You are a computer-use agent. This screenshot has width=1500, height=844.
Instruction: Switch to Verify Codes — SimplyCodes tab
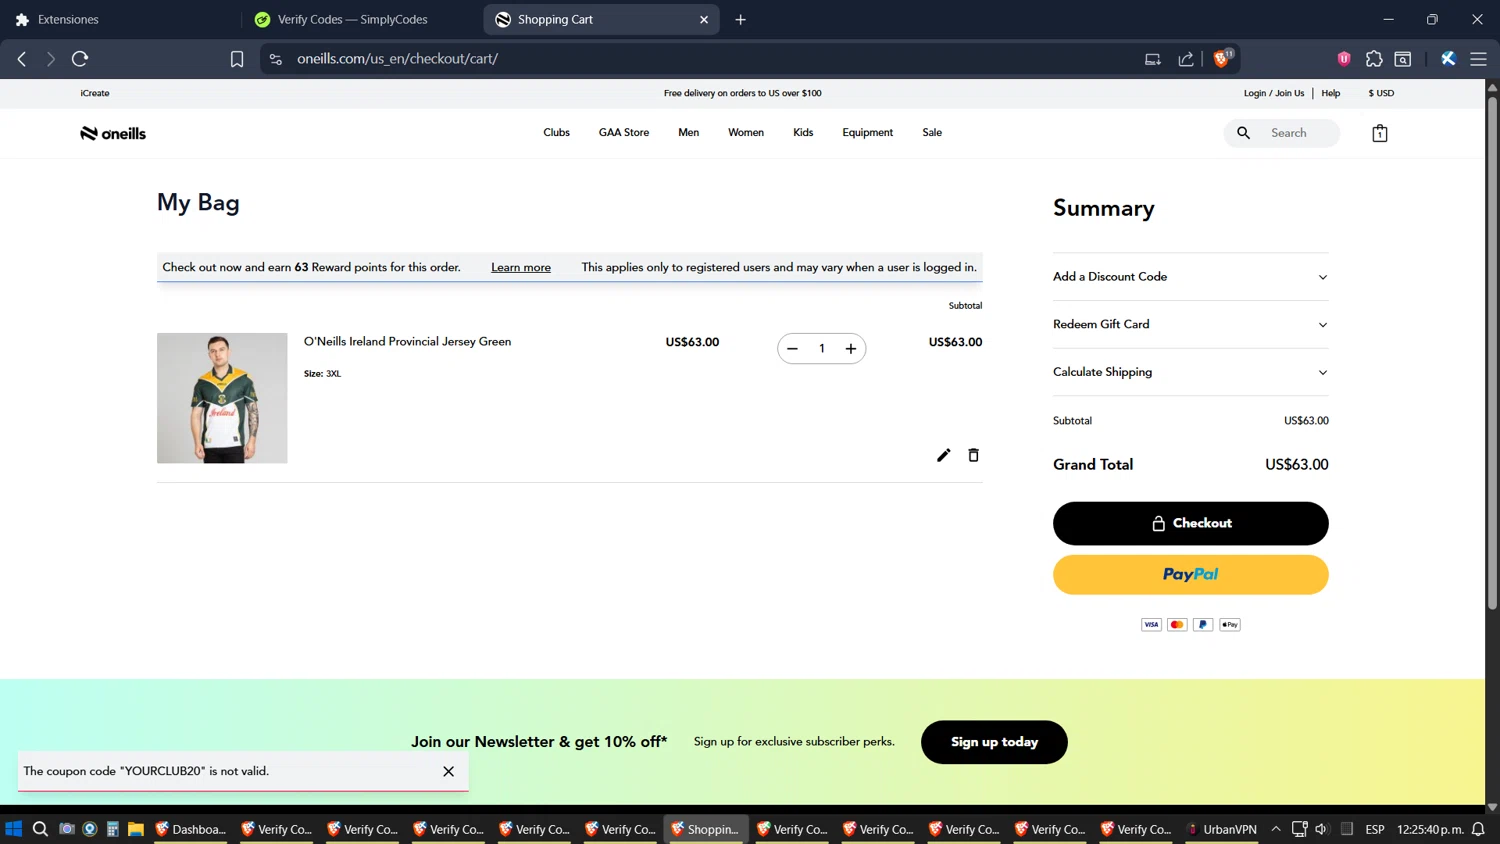click(x=361, y=19)
